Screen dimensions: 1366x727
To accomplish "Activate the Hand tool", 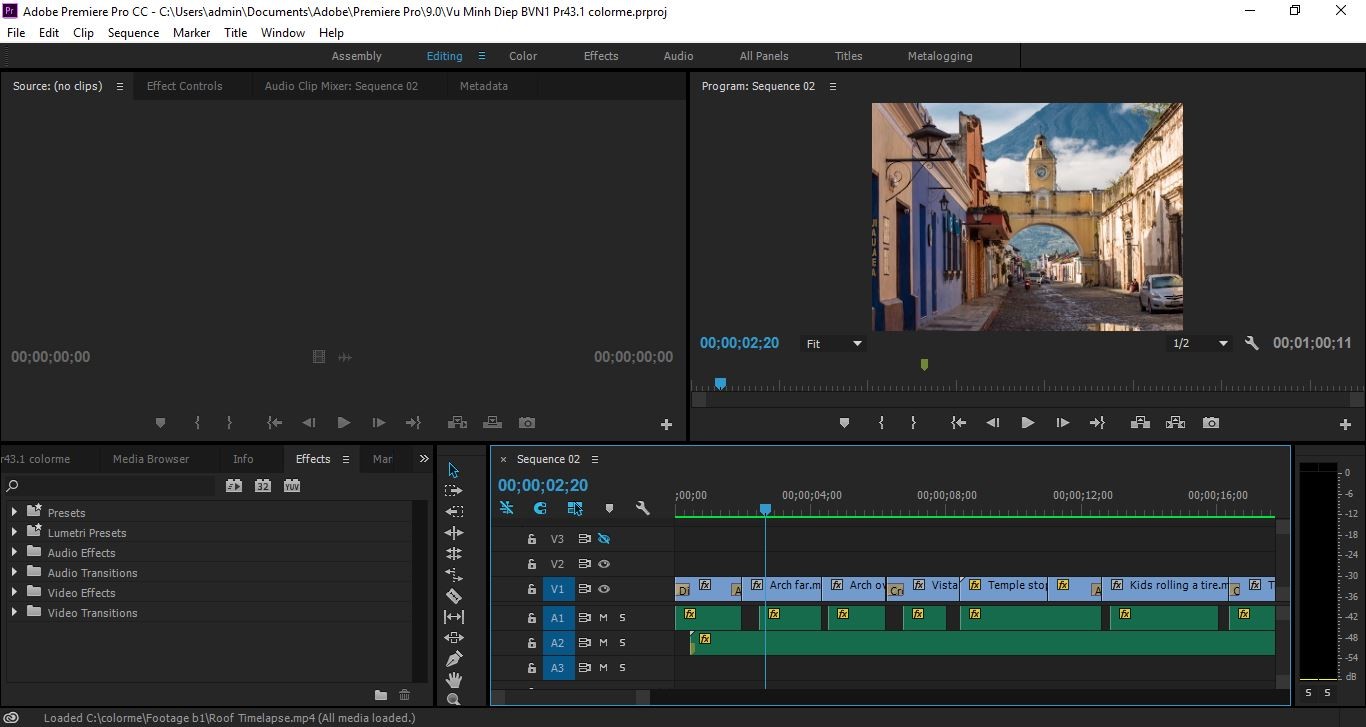I will [x=453, y=680].
